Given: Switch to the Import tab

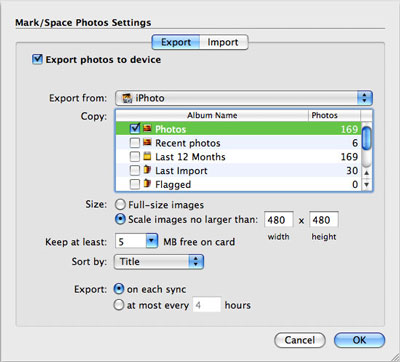Looking at the screenshot, I should pyautogui.click(x=223, y=42).
